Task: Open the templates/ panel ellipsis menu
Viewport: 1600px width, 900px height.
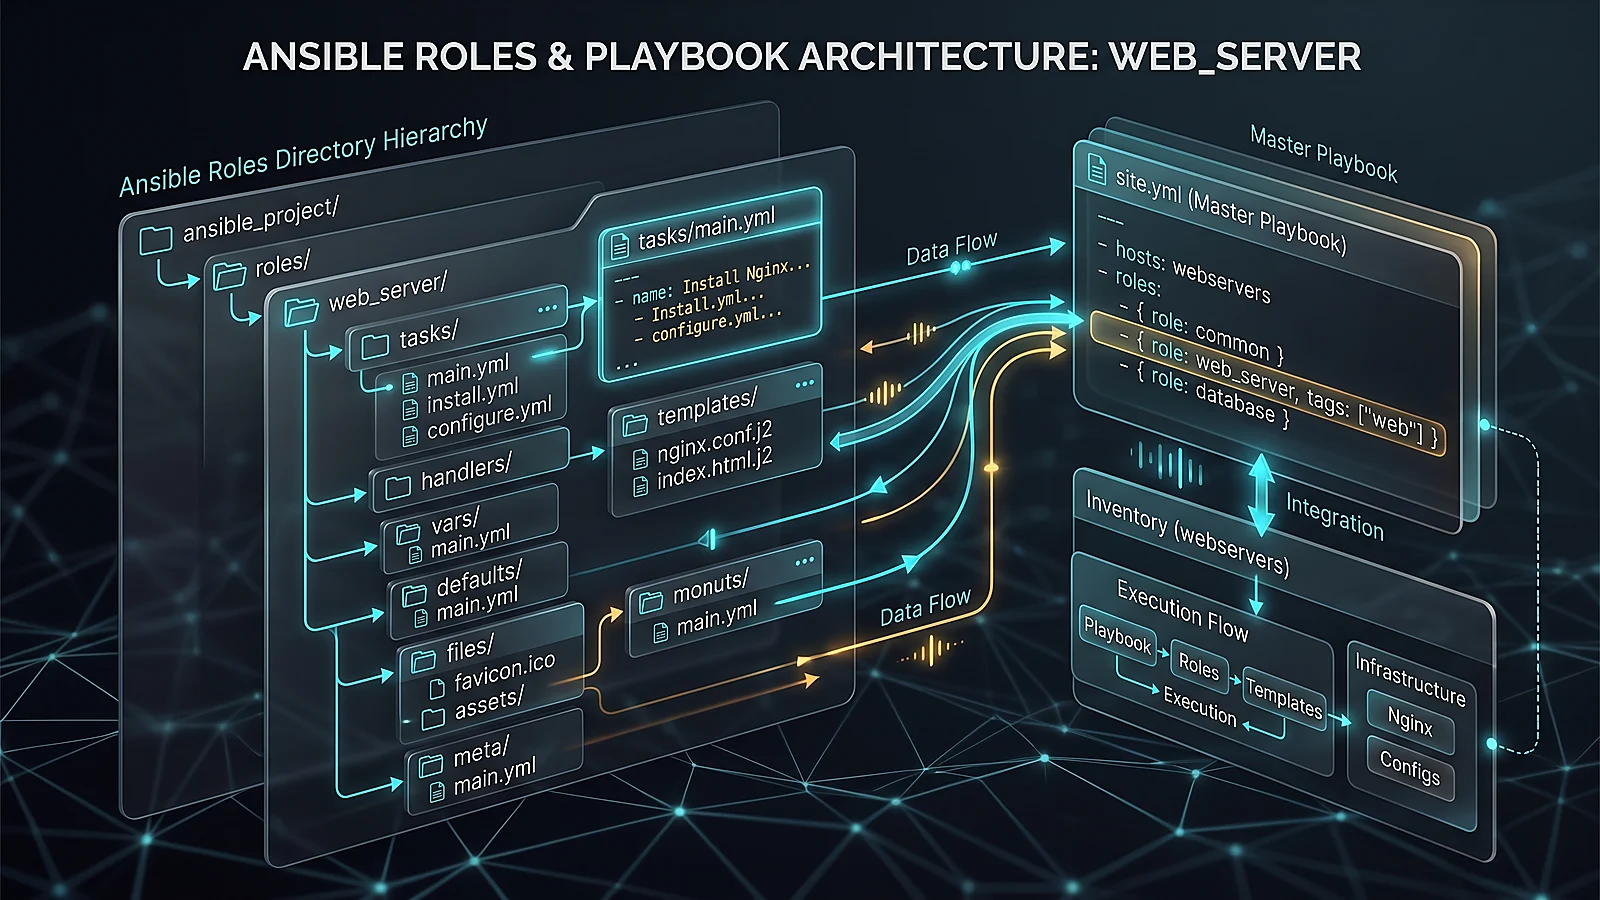Action: point(805,384)
